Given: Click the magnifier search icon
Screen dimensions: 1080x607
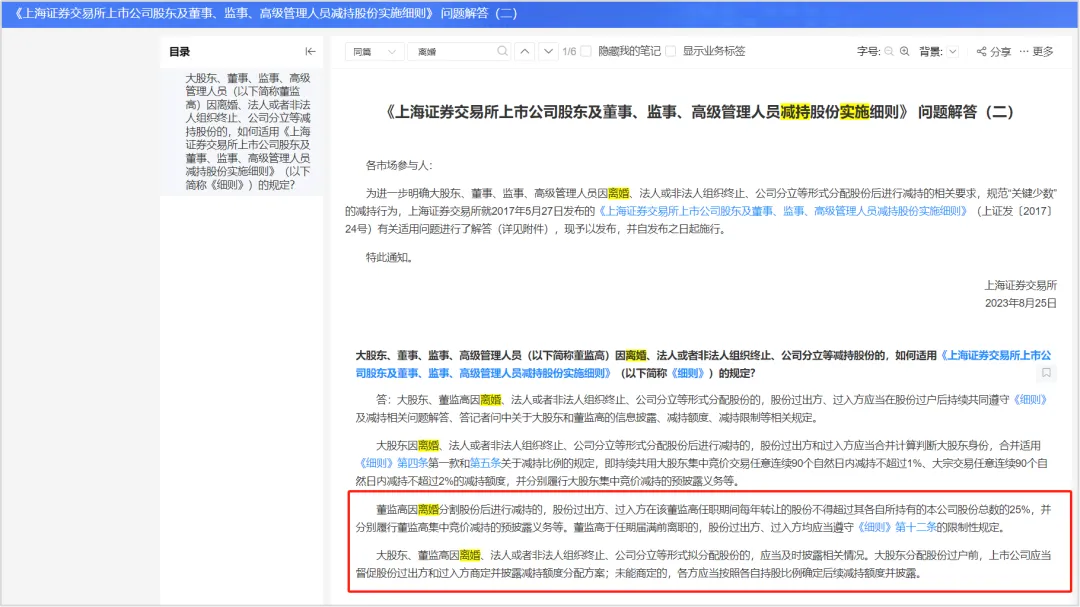Looking at the screenshot, I should [502, 52].
